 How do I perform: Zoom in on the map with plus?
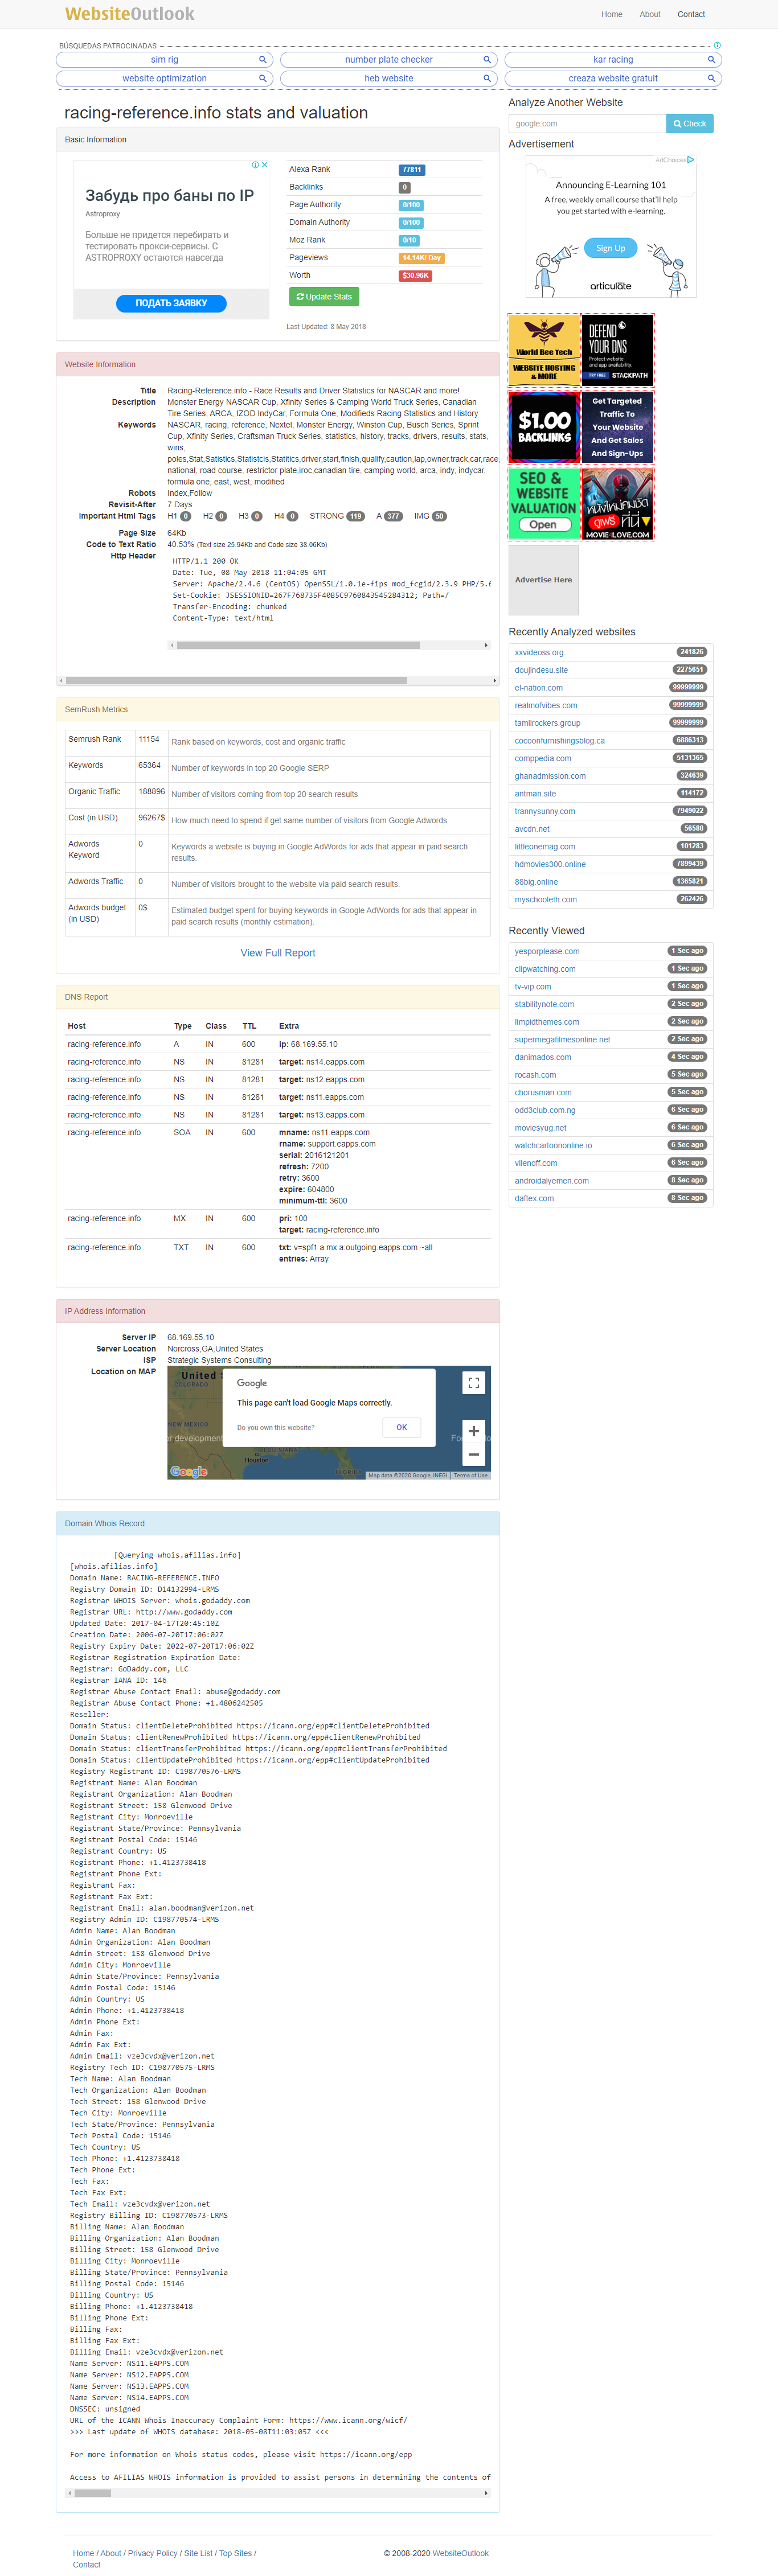coord(474,1431)
